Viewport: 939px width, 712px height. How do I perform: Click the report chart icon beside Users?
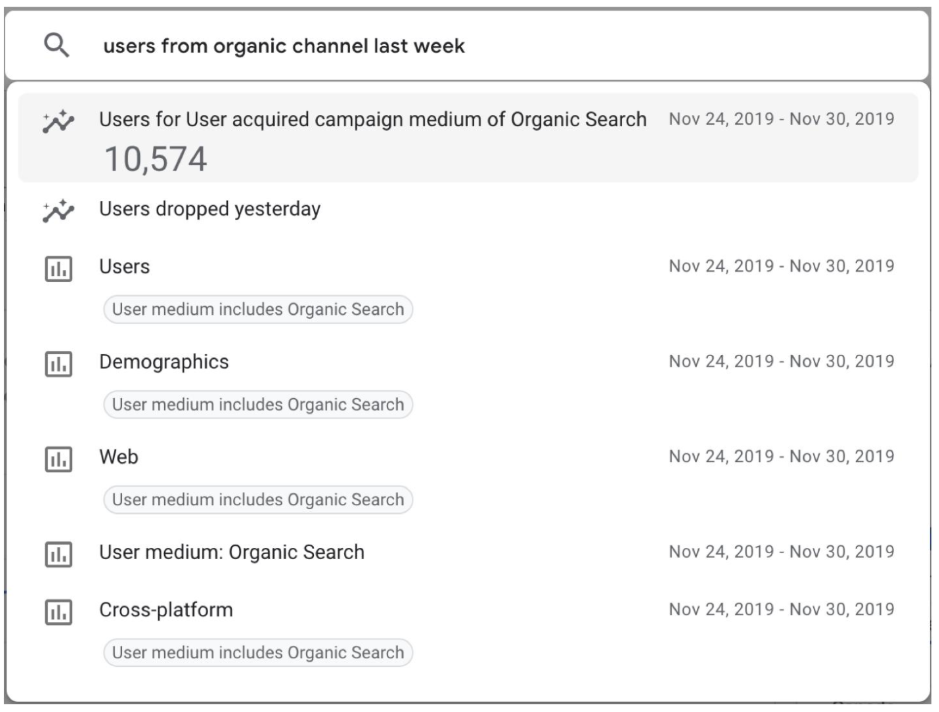tap(58, 267)
